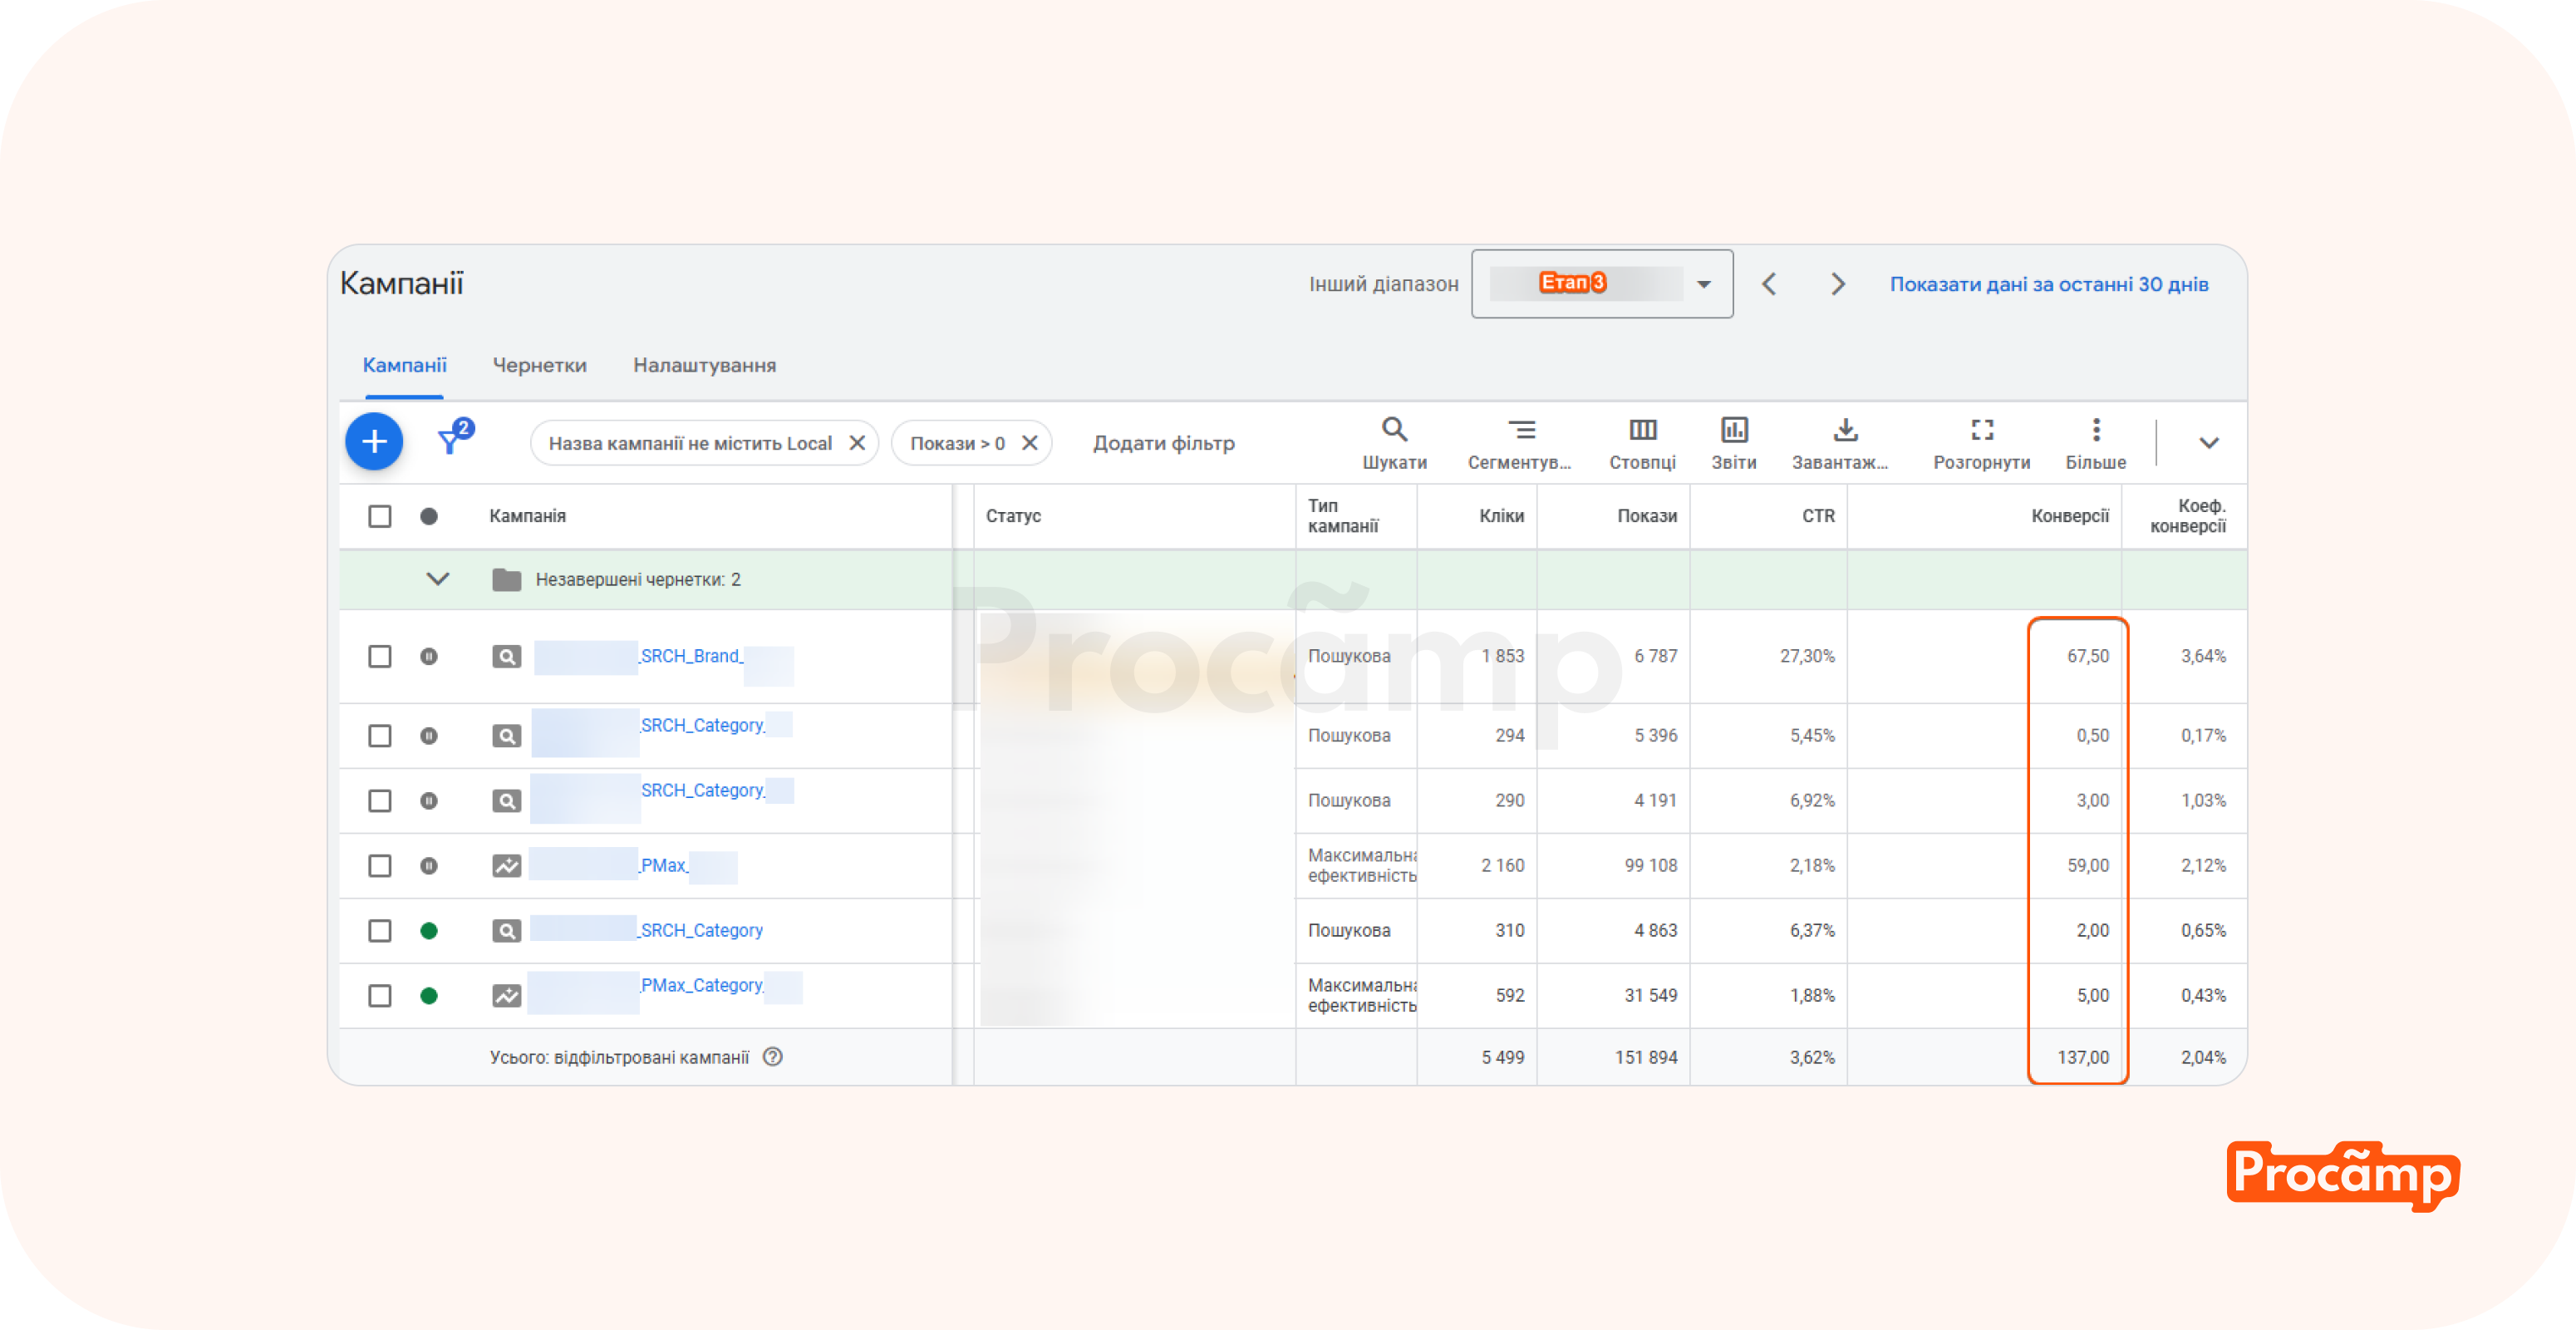Image resolution: width=2576 pixels, height=1330 pixels.
Task: Click Додати фільтр to add a filter
Action: point(1163,443)
